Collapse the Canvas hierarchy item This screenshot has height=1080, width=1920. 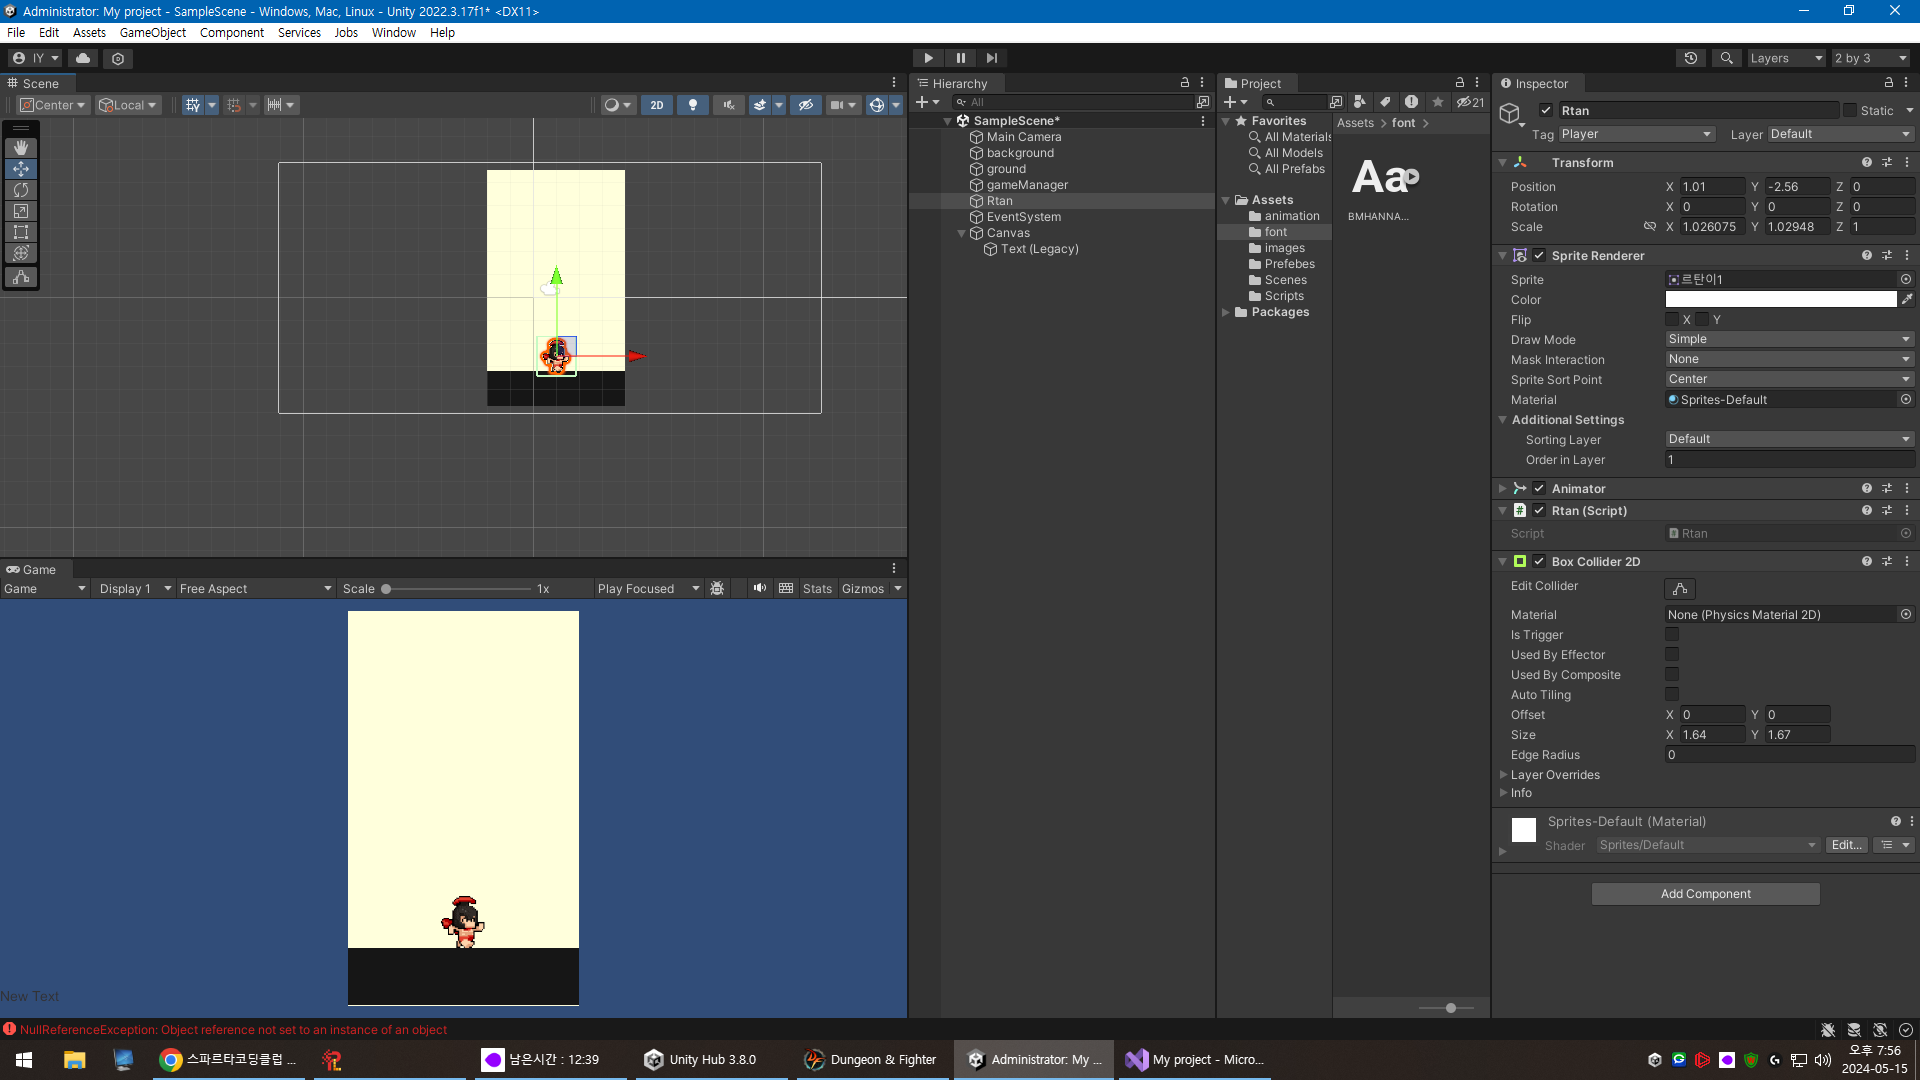962,233
